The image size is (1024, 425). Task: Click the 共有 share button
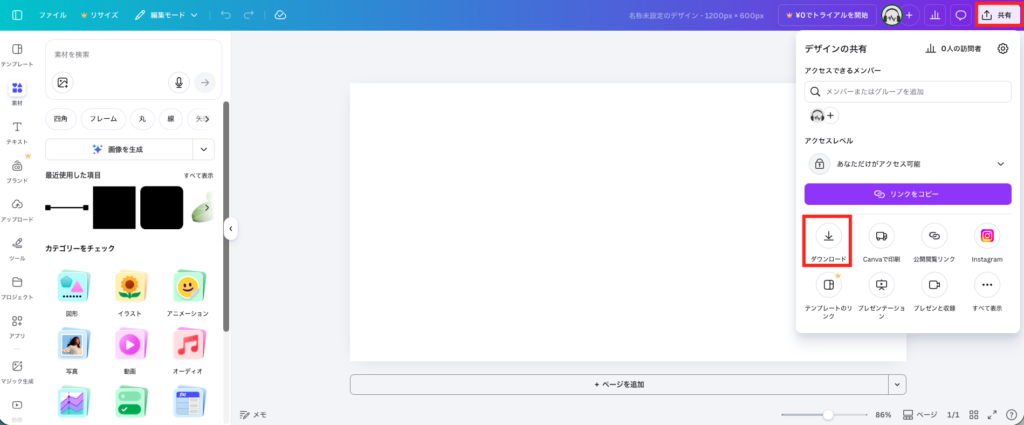[998, 15]
